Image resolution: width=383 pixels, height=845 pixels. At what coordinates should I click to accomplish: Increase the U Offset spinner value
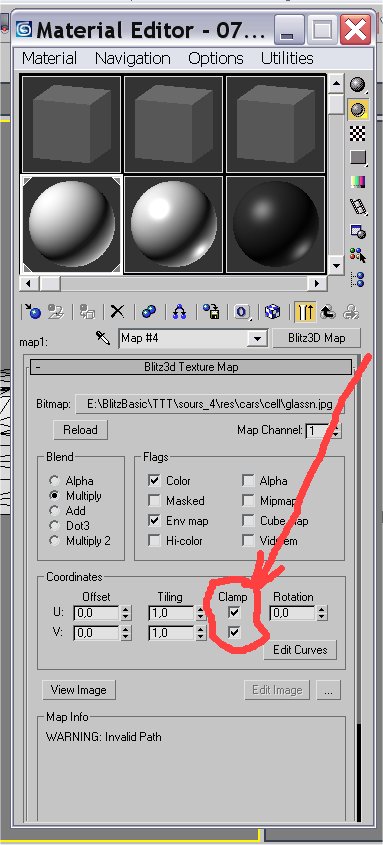click(126, 609)
